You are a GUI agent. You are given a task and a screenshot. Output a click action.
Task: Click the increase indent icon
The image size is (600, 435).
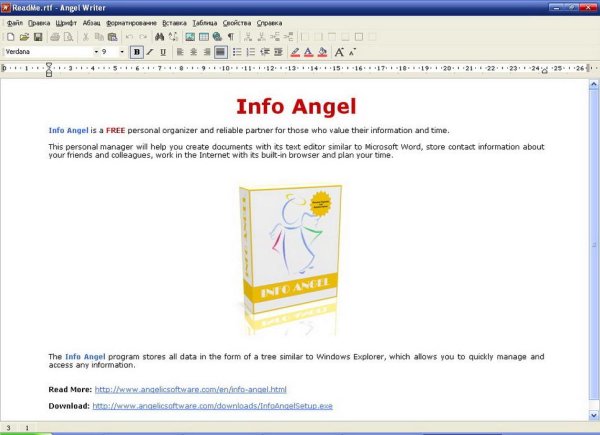point(279,52)
